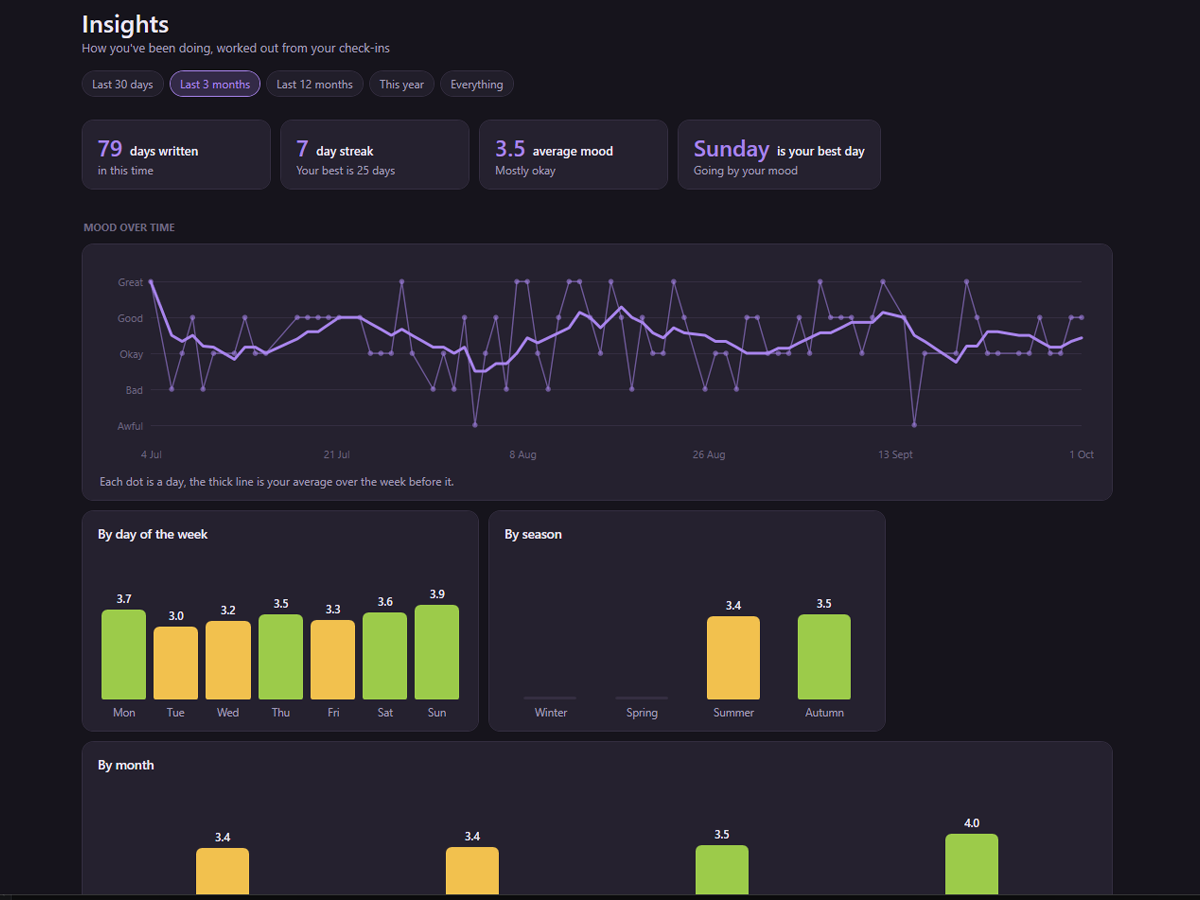
Task: Click the By season title
Action: [x=533, y=535]
